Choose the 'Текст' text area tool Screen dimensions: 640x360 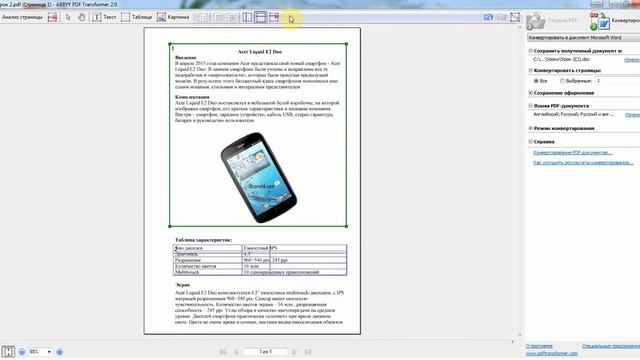click(x=104, y=17)
